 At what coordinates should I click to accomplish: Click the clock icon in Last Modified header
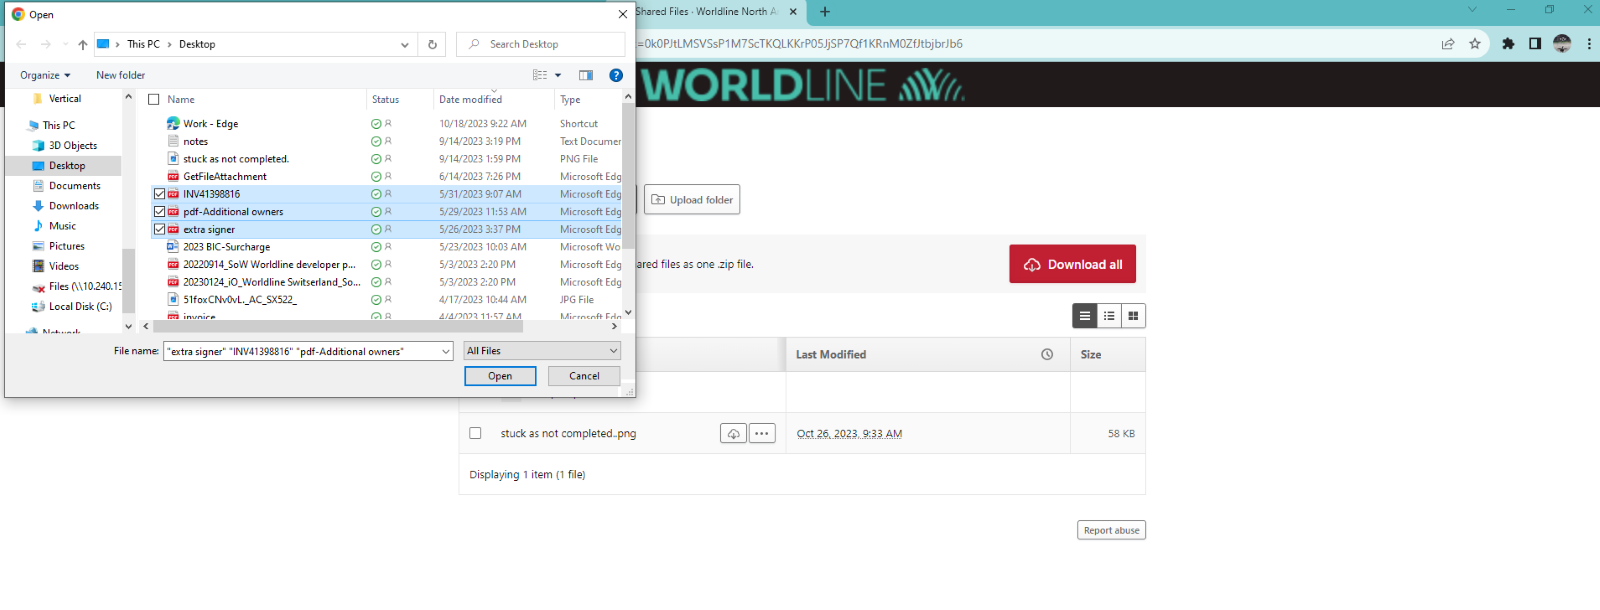click(1047, 354)
